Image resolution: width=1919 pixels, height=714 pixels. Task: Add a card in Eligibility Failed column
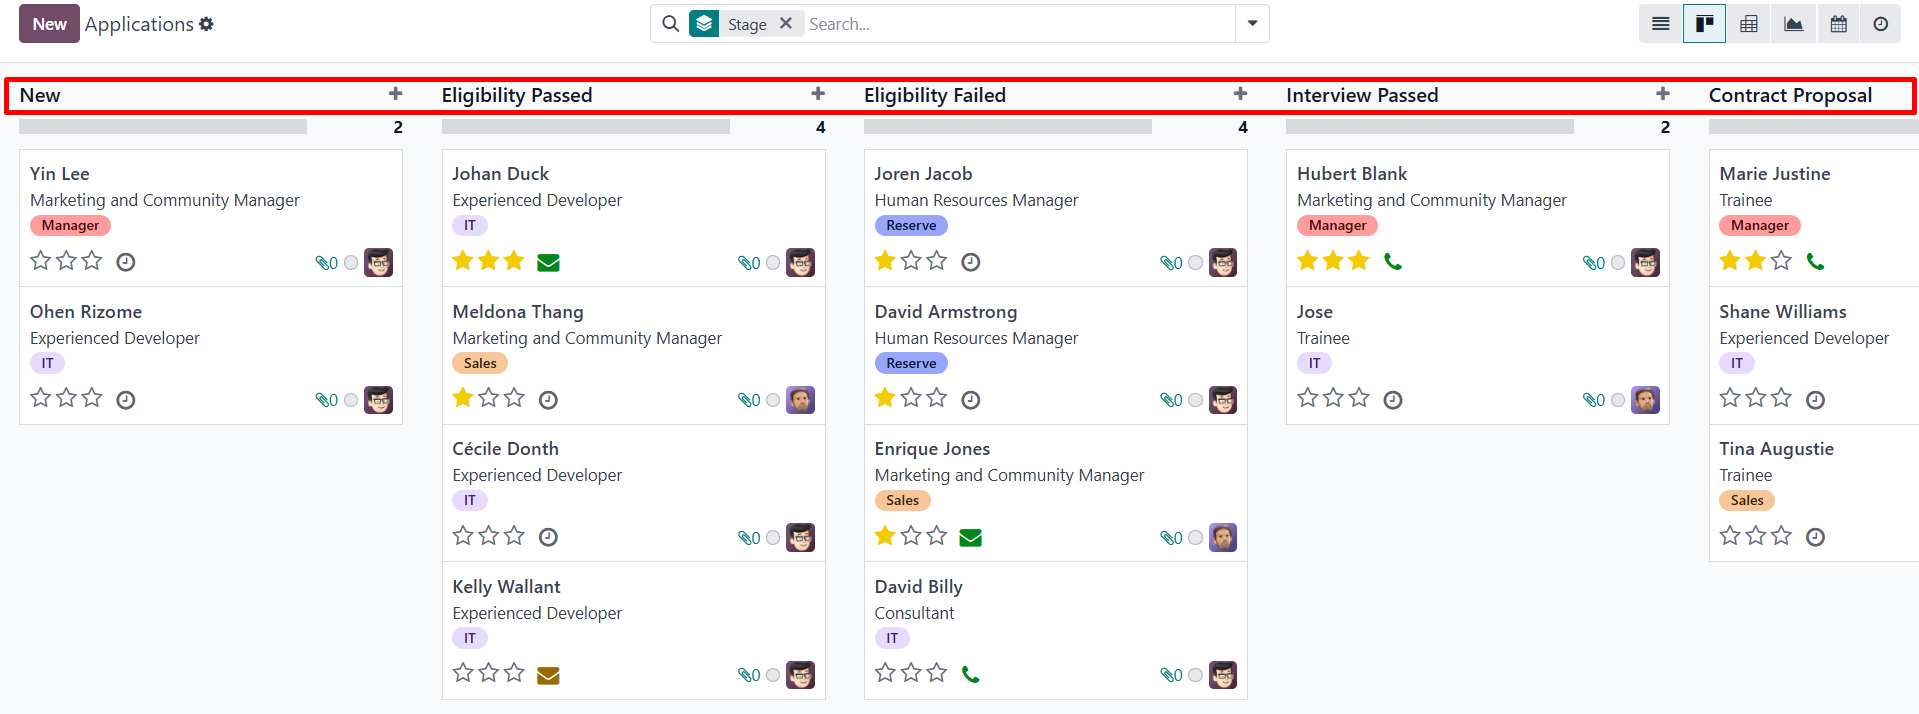click(1240, 94)
